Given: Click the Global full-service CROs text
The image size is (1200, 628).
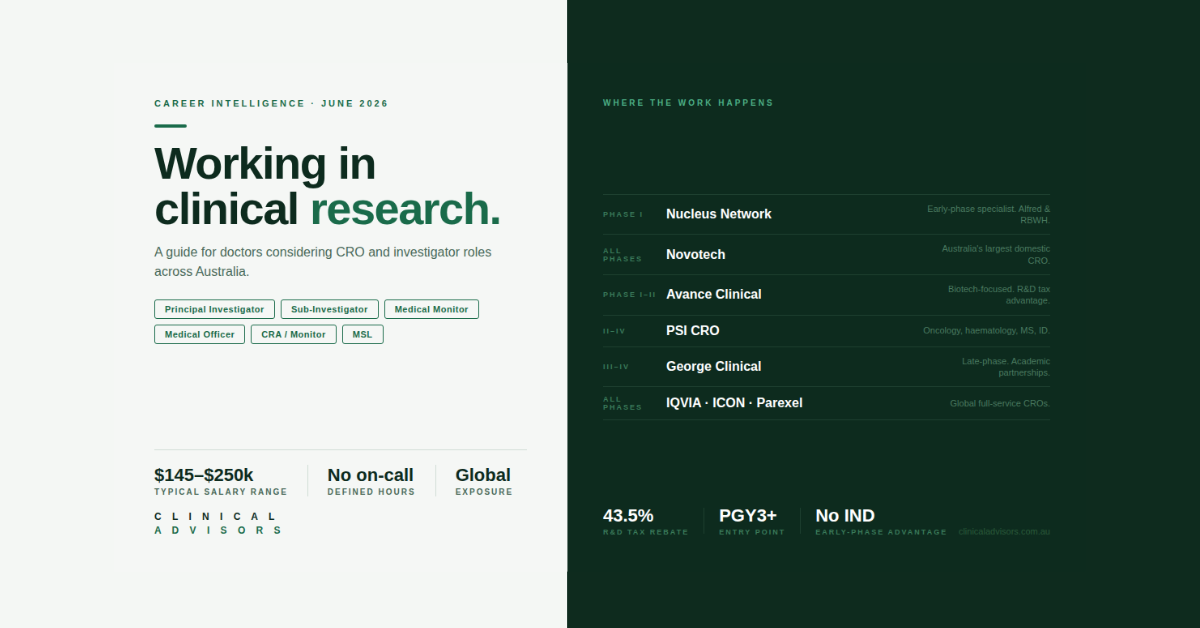Looking at the screenshot, I should tap(1000, 404).
